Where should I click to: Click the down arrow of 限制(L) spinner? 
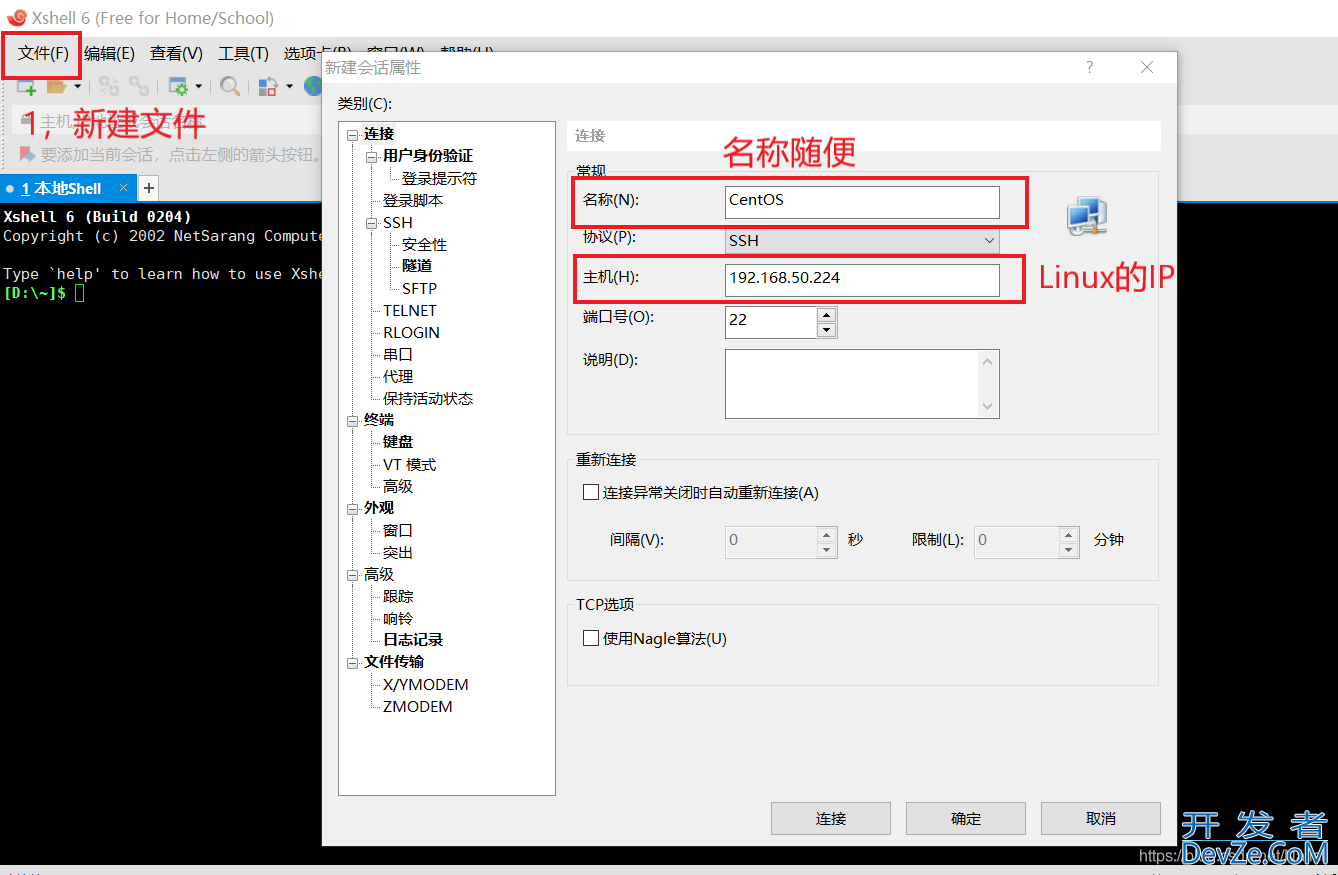pos(1069,549)
